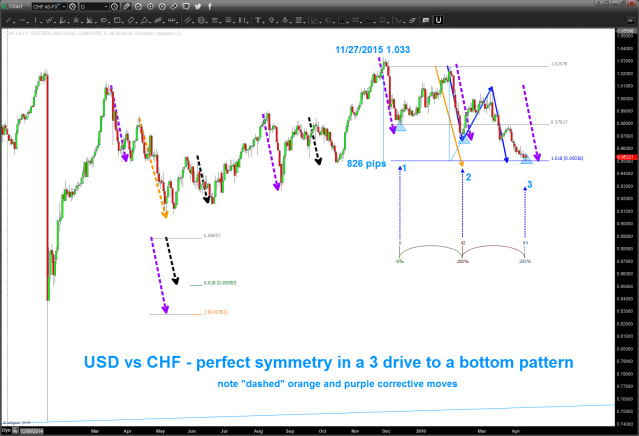The height and width of the screenshot is (436, 639).
Task: Select the parallel channel lines tool
Action: tap(187, 20)
